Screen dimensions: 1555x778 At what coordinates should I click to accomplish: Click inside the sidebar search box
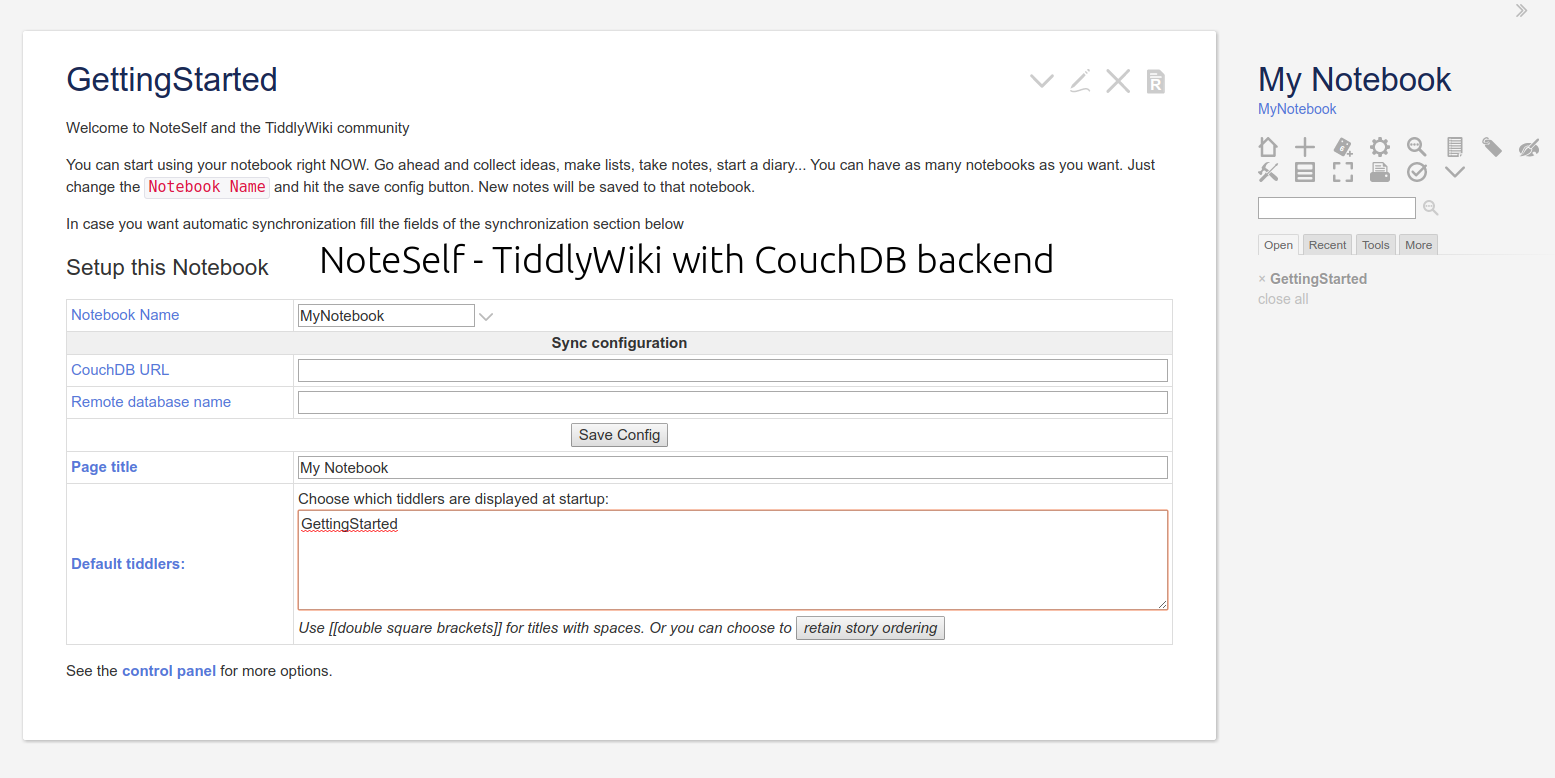pyautogui.click(x=1336, y=207)
